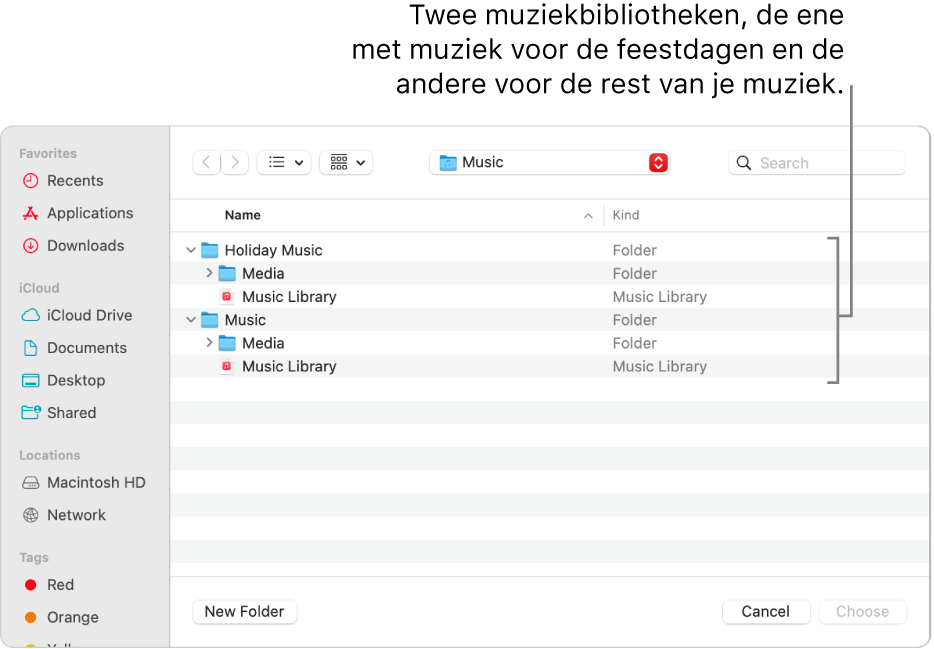Select Macintosh HD under Locations
The width and height of the screenshot is (934, 649).
pyautogui.click(x=95, y=483)
